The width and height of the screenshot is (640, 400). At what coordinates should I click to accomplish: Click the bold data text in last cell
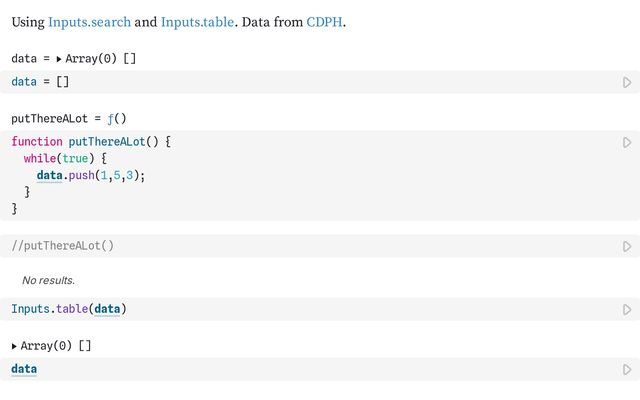coord(24,369)
